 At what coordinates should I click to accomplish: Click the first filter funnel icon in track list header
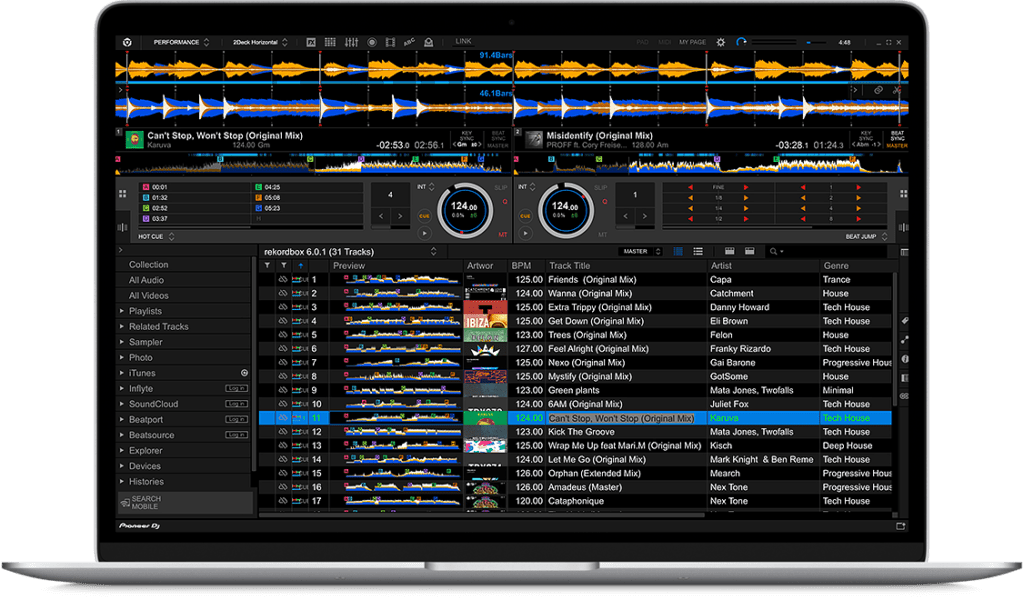[x=267, y=265]
